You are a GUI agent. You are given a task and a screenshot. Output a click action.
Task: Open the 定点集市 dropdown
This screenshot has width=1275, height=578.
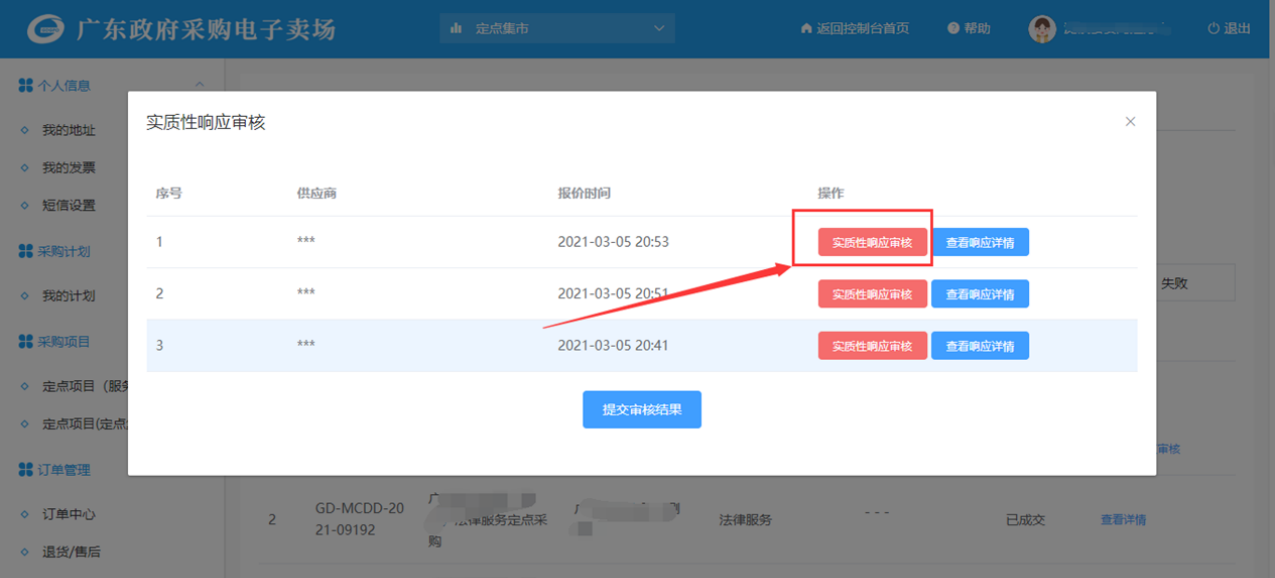click(x=557, y=29)
